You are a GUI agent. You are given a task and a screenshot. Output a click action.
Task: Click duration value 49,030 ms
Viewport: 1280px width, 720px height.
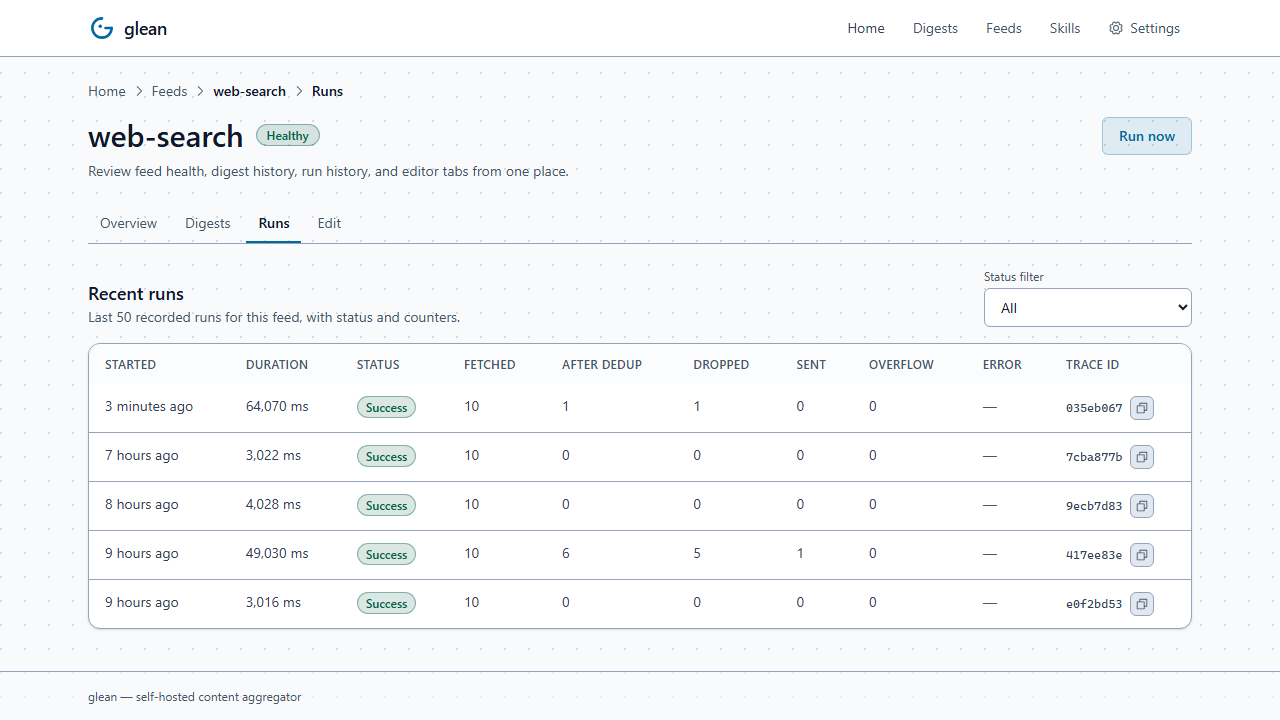coord(277,554)
